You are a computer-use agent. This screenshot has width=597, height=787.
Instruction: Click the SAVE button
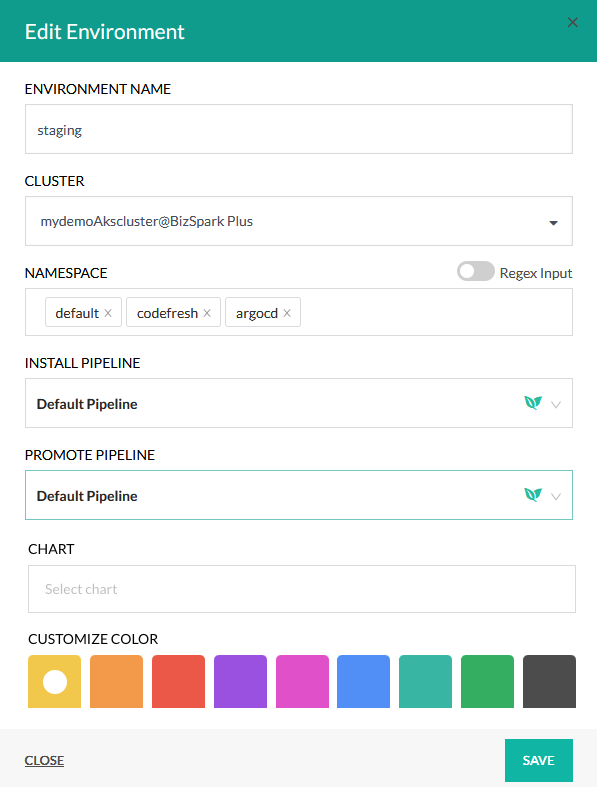[539, 760]
